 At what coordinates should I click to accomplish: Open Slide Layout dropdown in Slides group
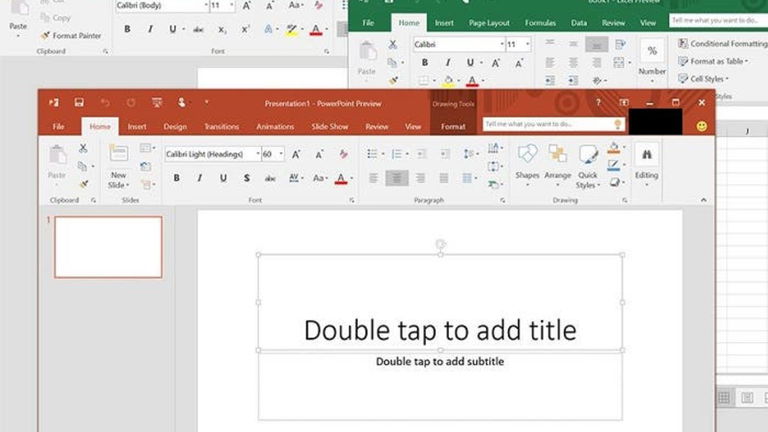(147, 147)
